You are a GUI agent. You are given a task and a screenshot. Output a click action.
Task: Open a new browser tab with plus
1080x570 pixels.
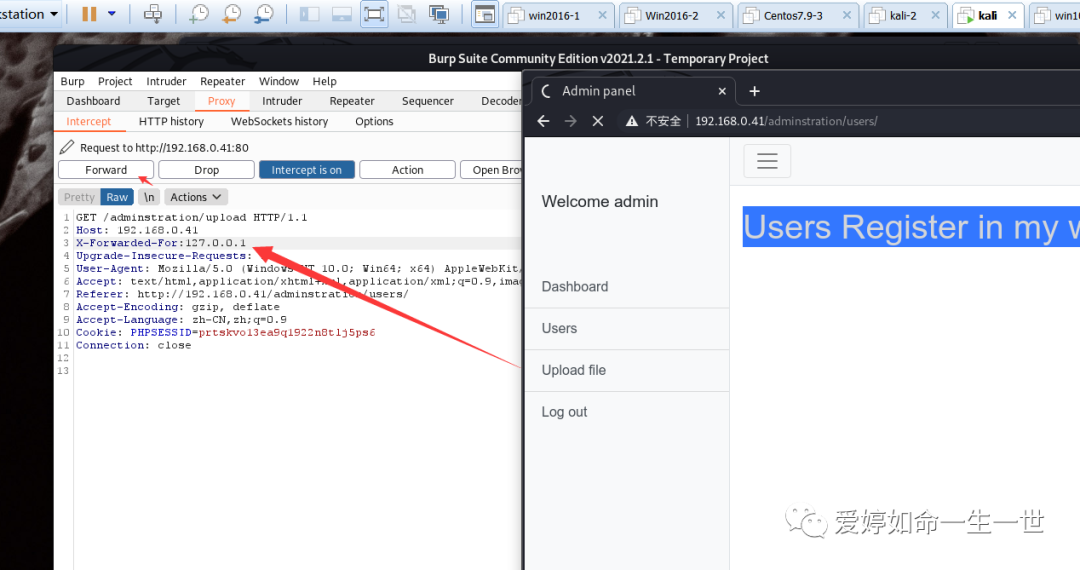click(754, 91)
